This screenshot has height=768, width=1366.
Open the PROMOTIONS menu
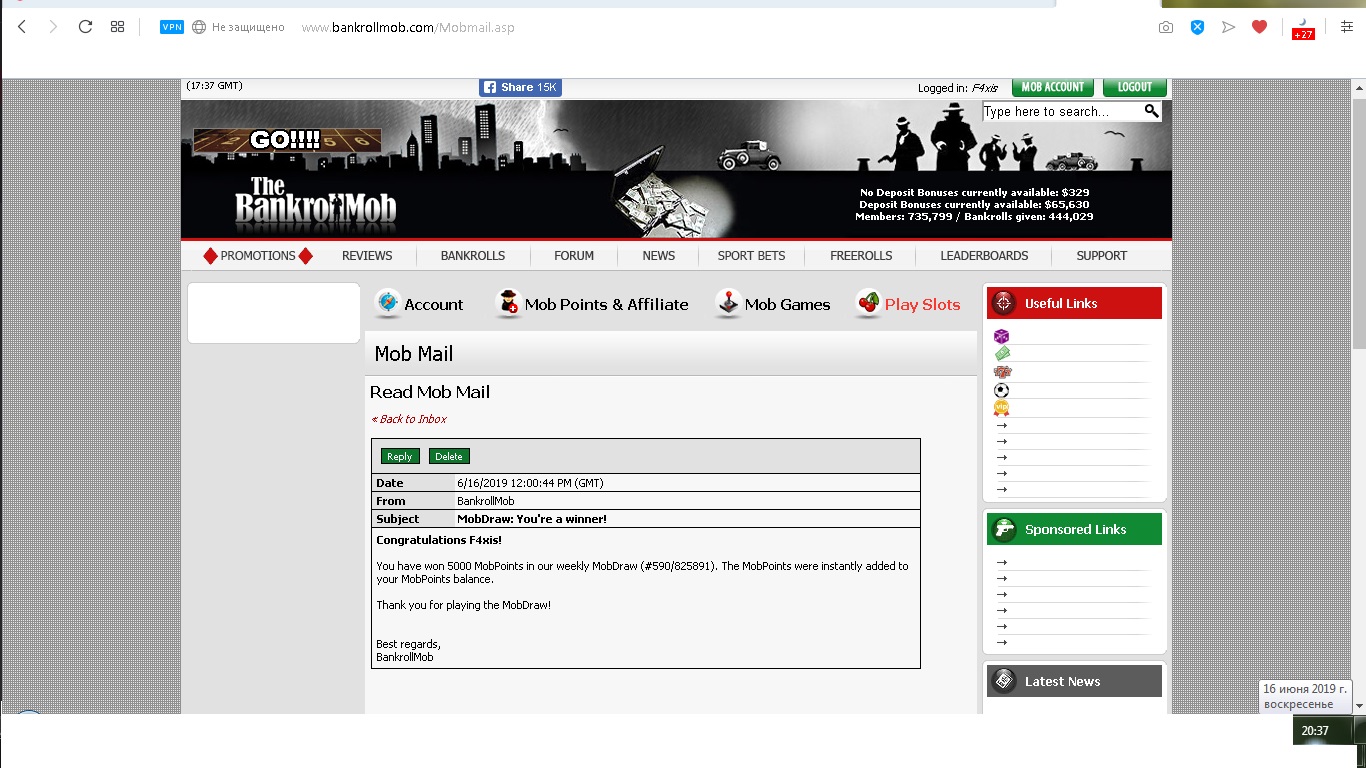point(258,256)
